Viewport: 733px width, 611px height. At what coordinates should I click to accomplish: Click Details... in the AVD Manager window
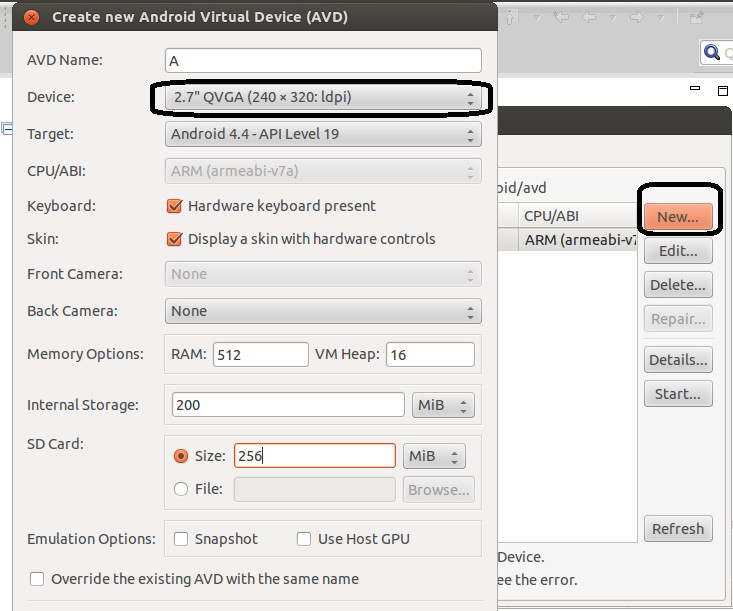tap(678, 360)
